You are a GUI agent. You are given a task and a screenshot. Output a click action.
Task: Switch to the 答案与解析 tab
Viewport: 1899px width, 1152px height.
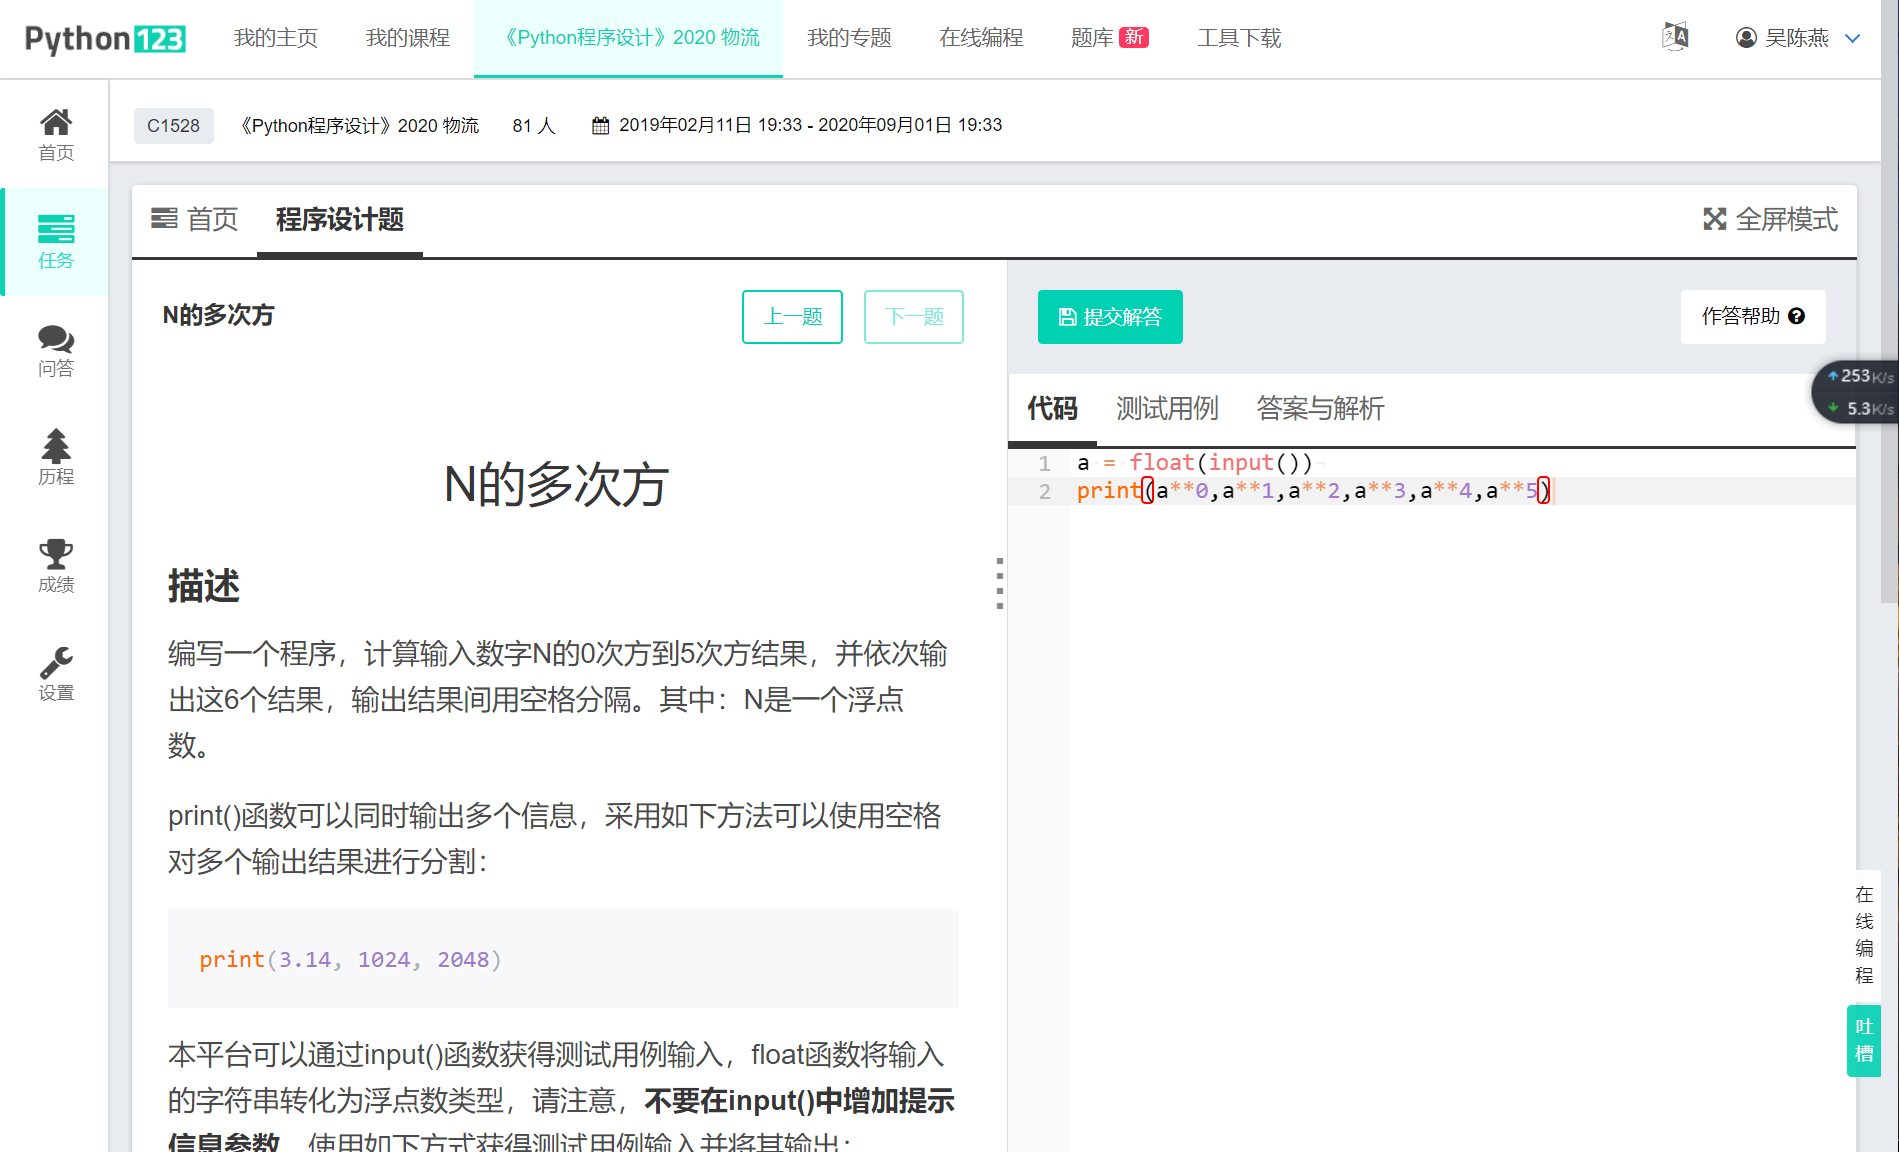pos(1320,408)
